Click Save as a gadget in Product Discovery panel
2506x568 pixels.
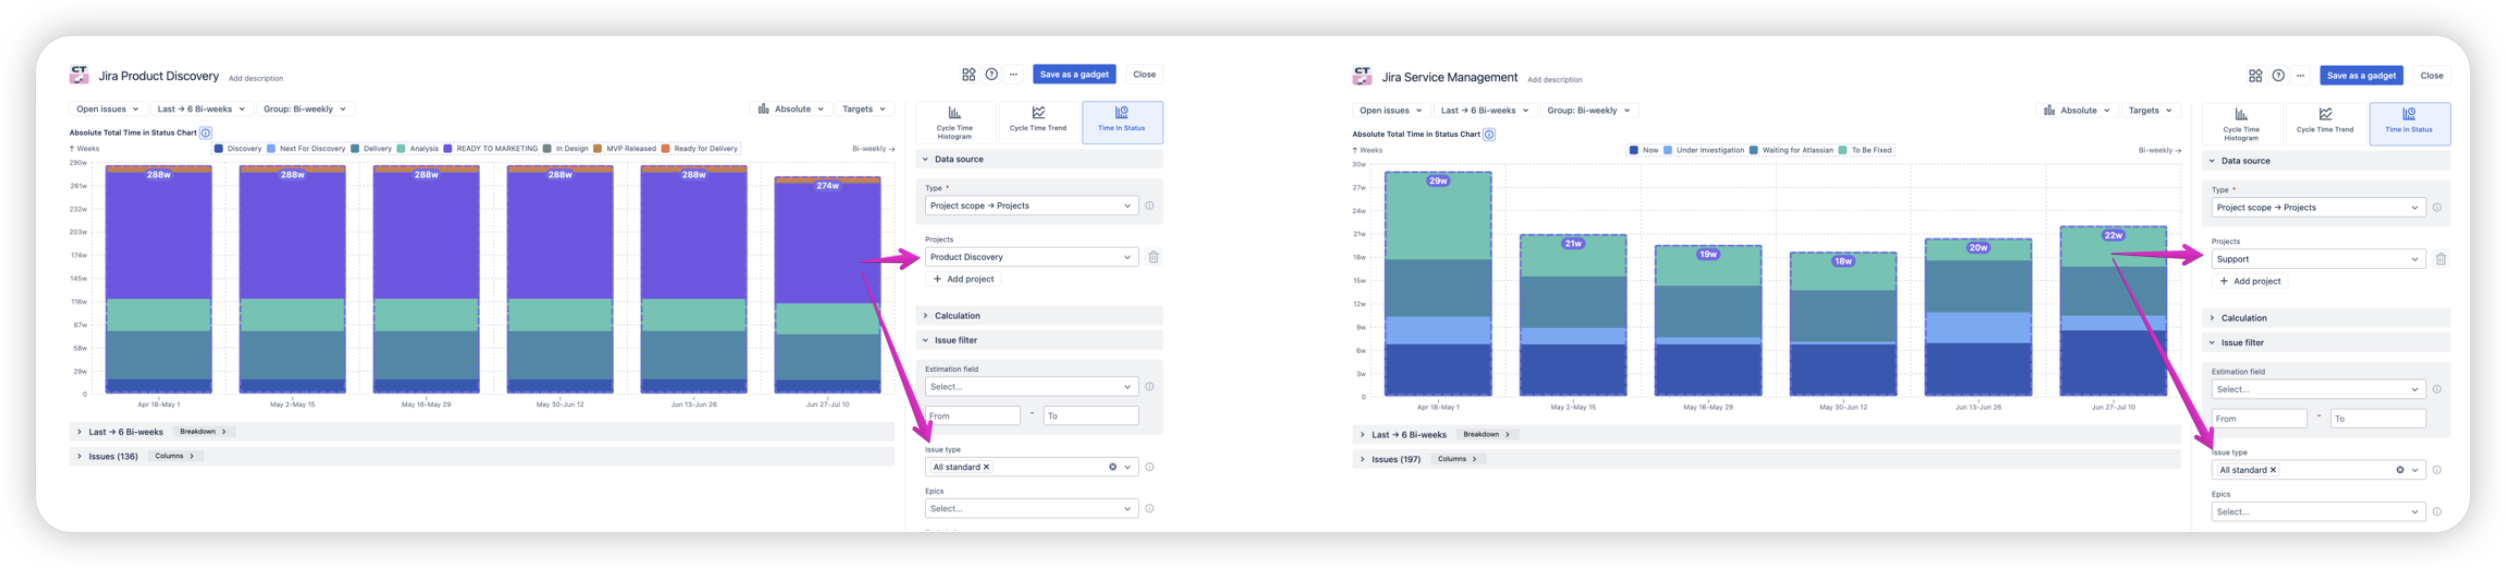pos(1074,74)
